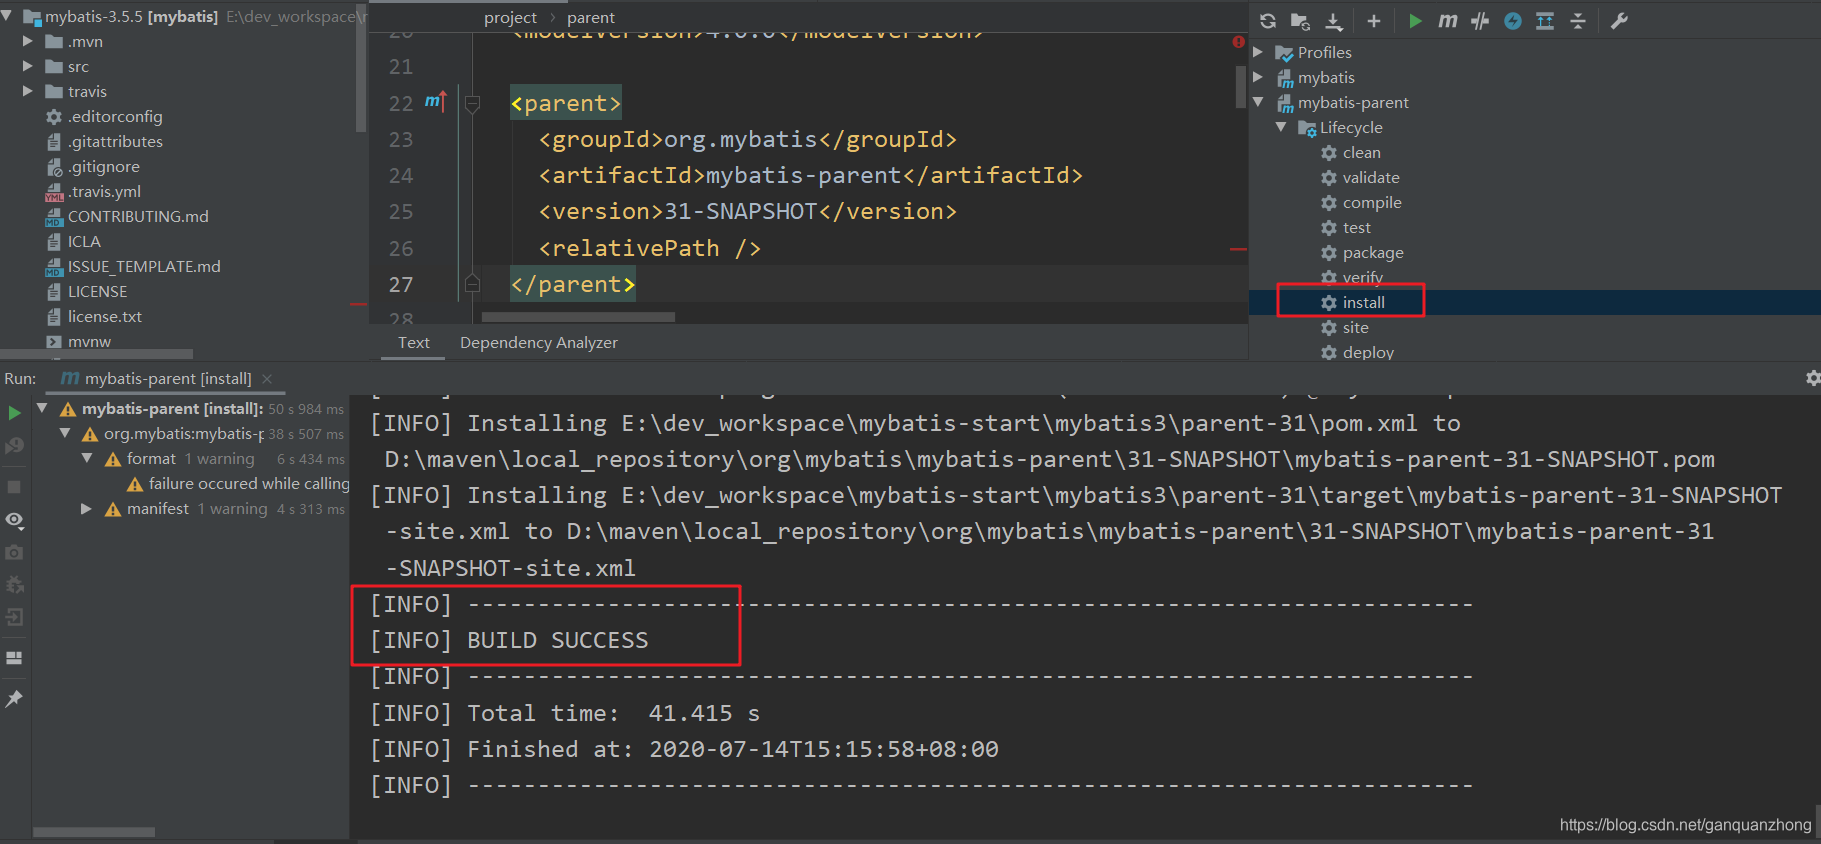Expand the src folder
This screenshot has height=844, width=1821.
pos(28,66)
